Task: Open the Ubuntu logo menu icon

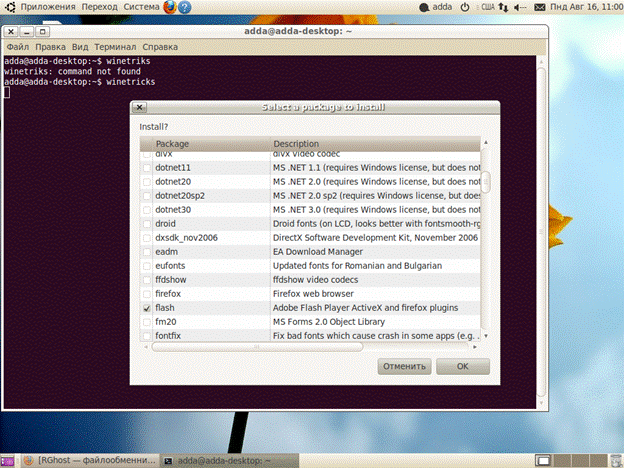Action: (x=10, y=7)
